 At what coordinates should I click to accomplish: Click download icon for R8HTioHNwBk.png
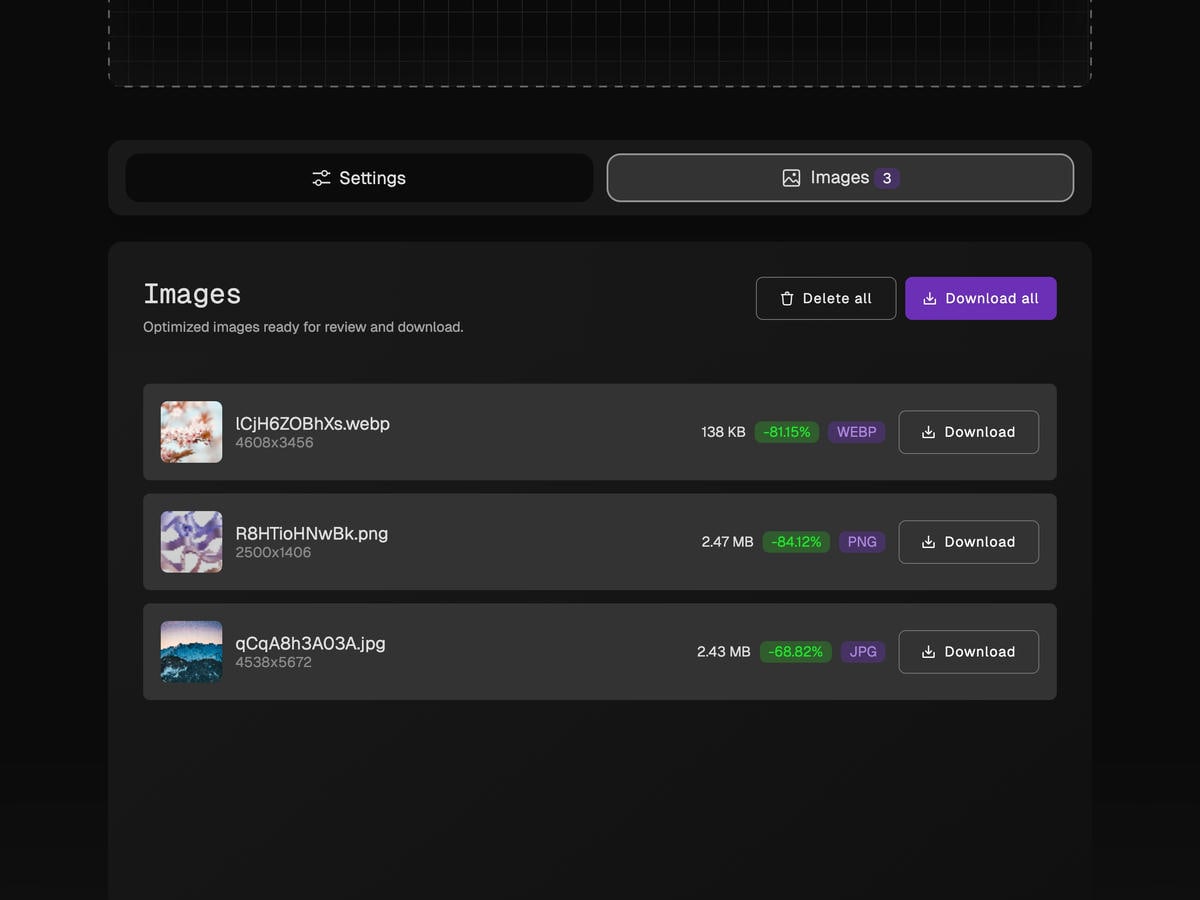(x=928, y=542)
